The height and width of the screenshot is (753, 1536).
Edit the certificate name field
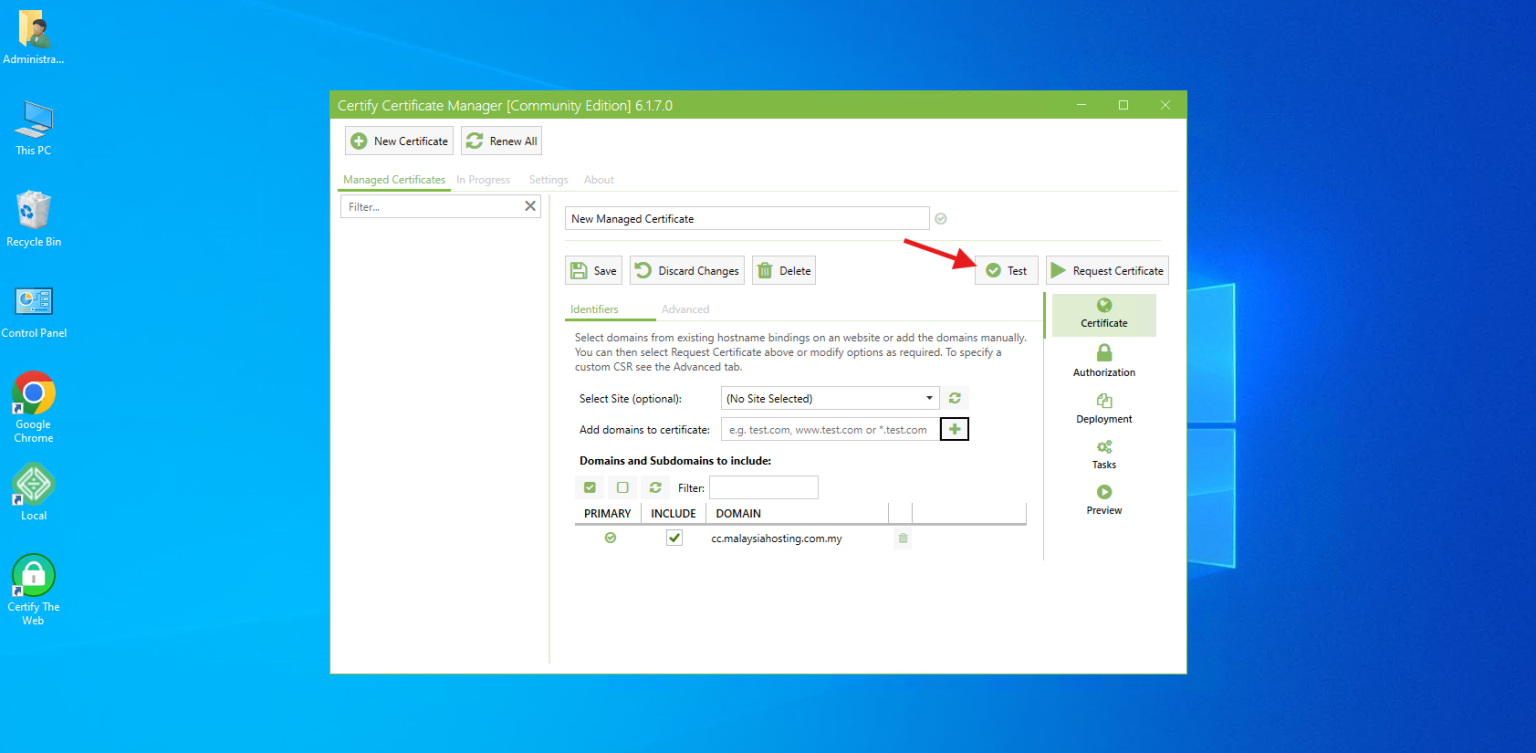(747, 217)
